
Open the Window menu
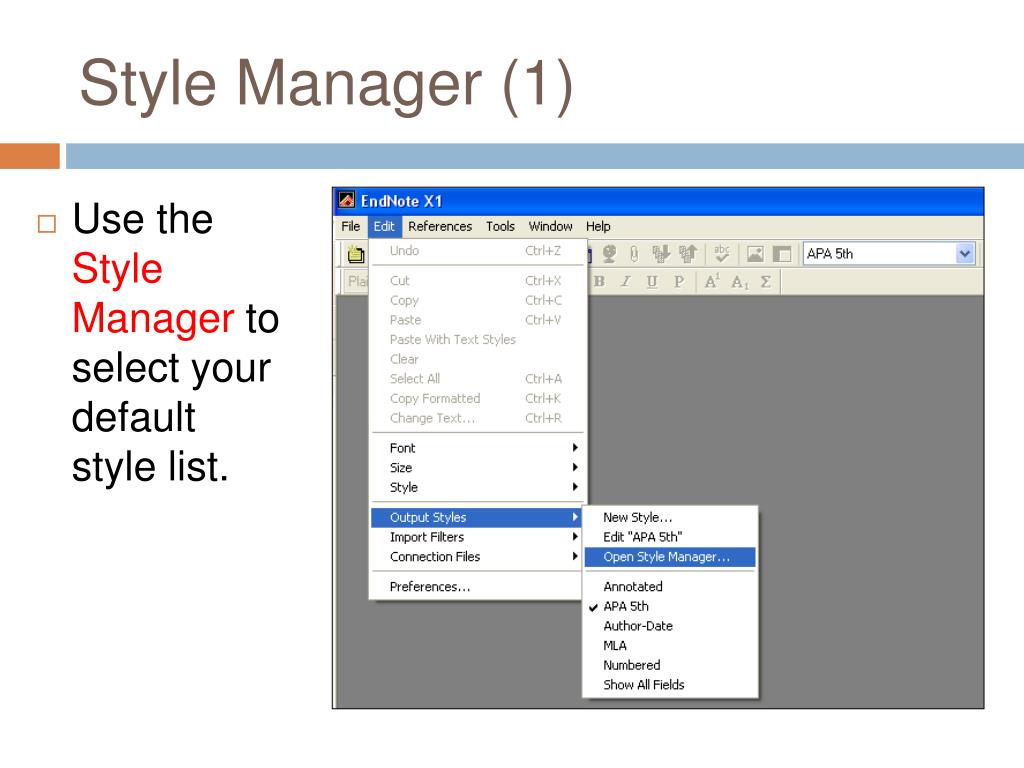coord(551,226)
